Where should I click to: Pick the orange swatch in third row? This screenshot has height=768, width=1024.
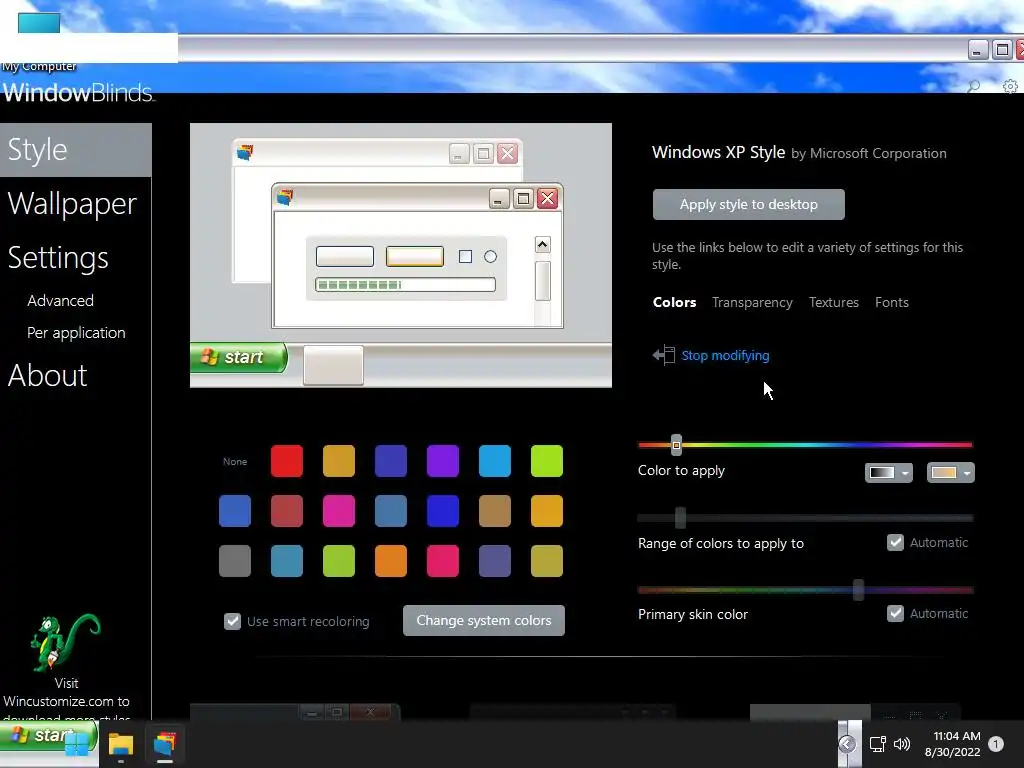point(391,561)
